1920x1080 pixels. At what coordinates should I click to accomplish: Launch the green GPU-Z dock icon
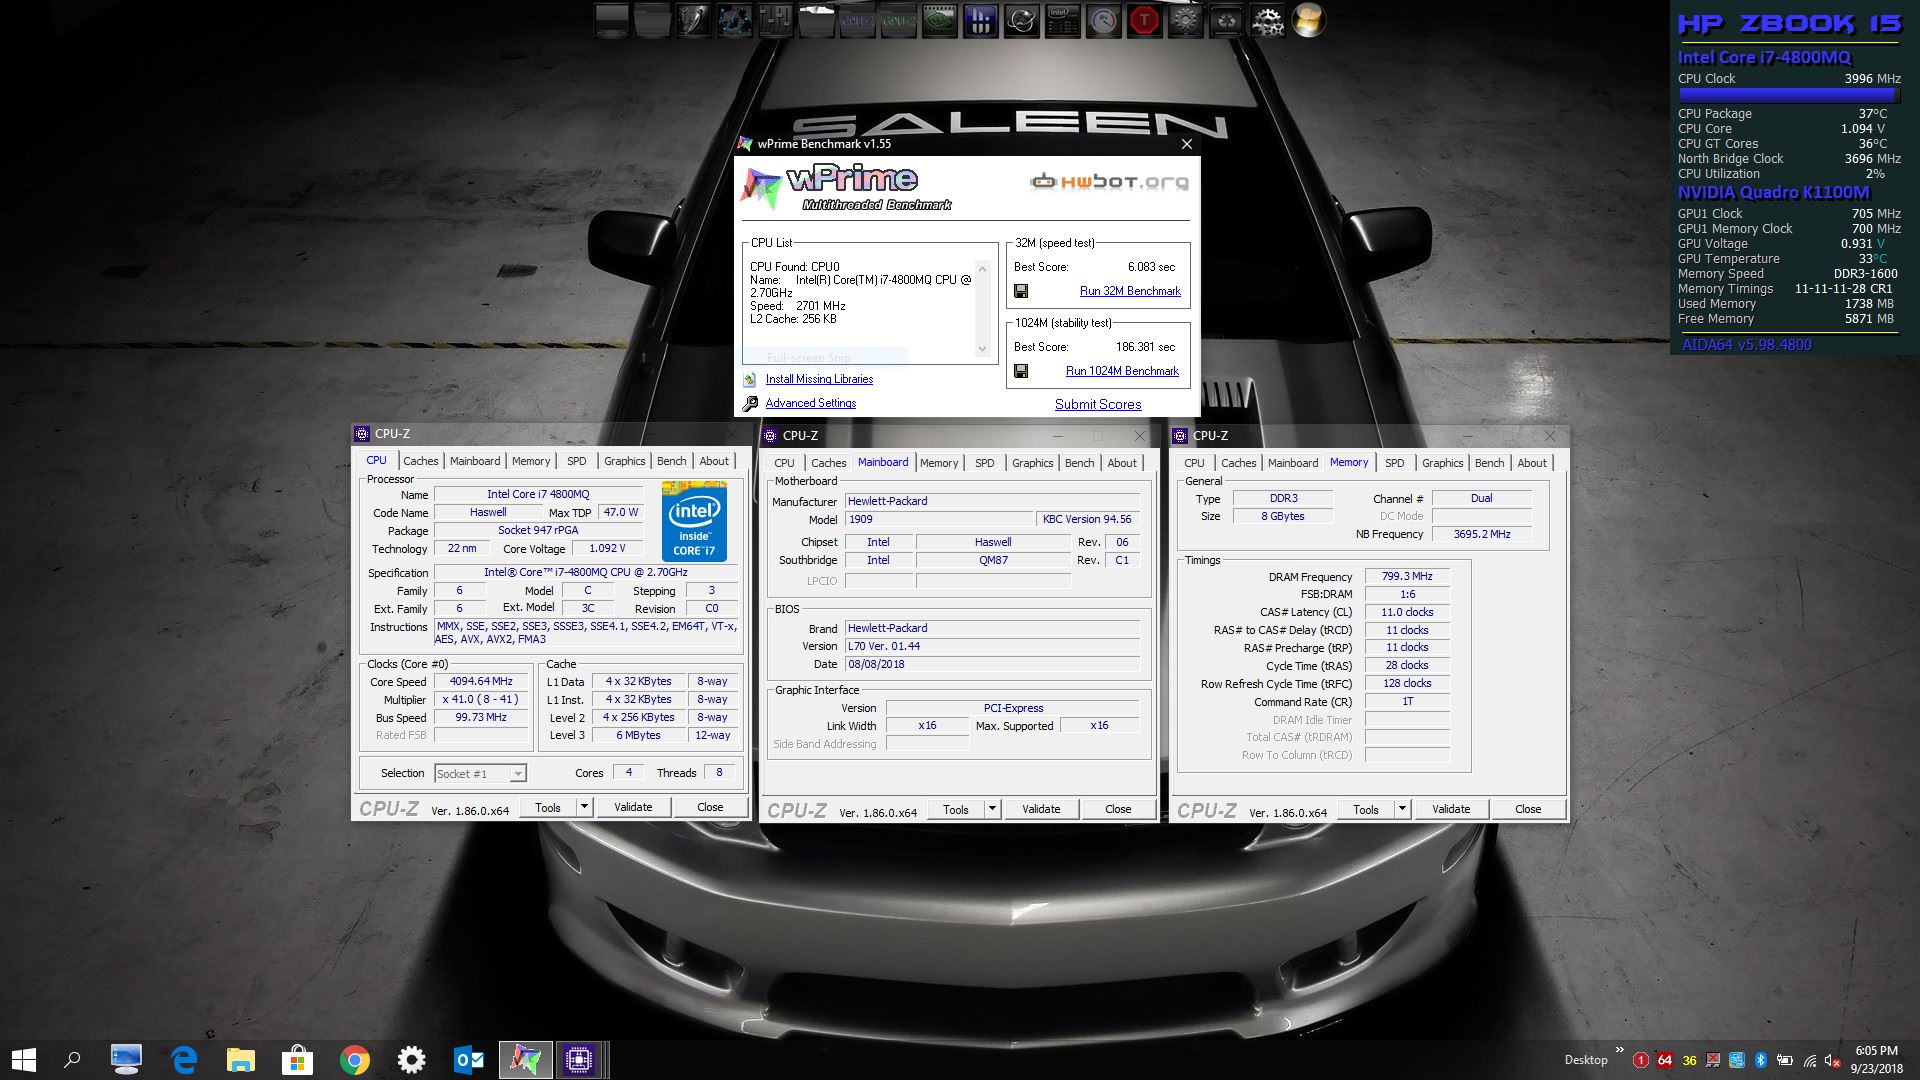coord(898,21)
